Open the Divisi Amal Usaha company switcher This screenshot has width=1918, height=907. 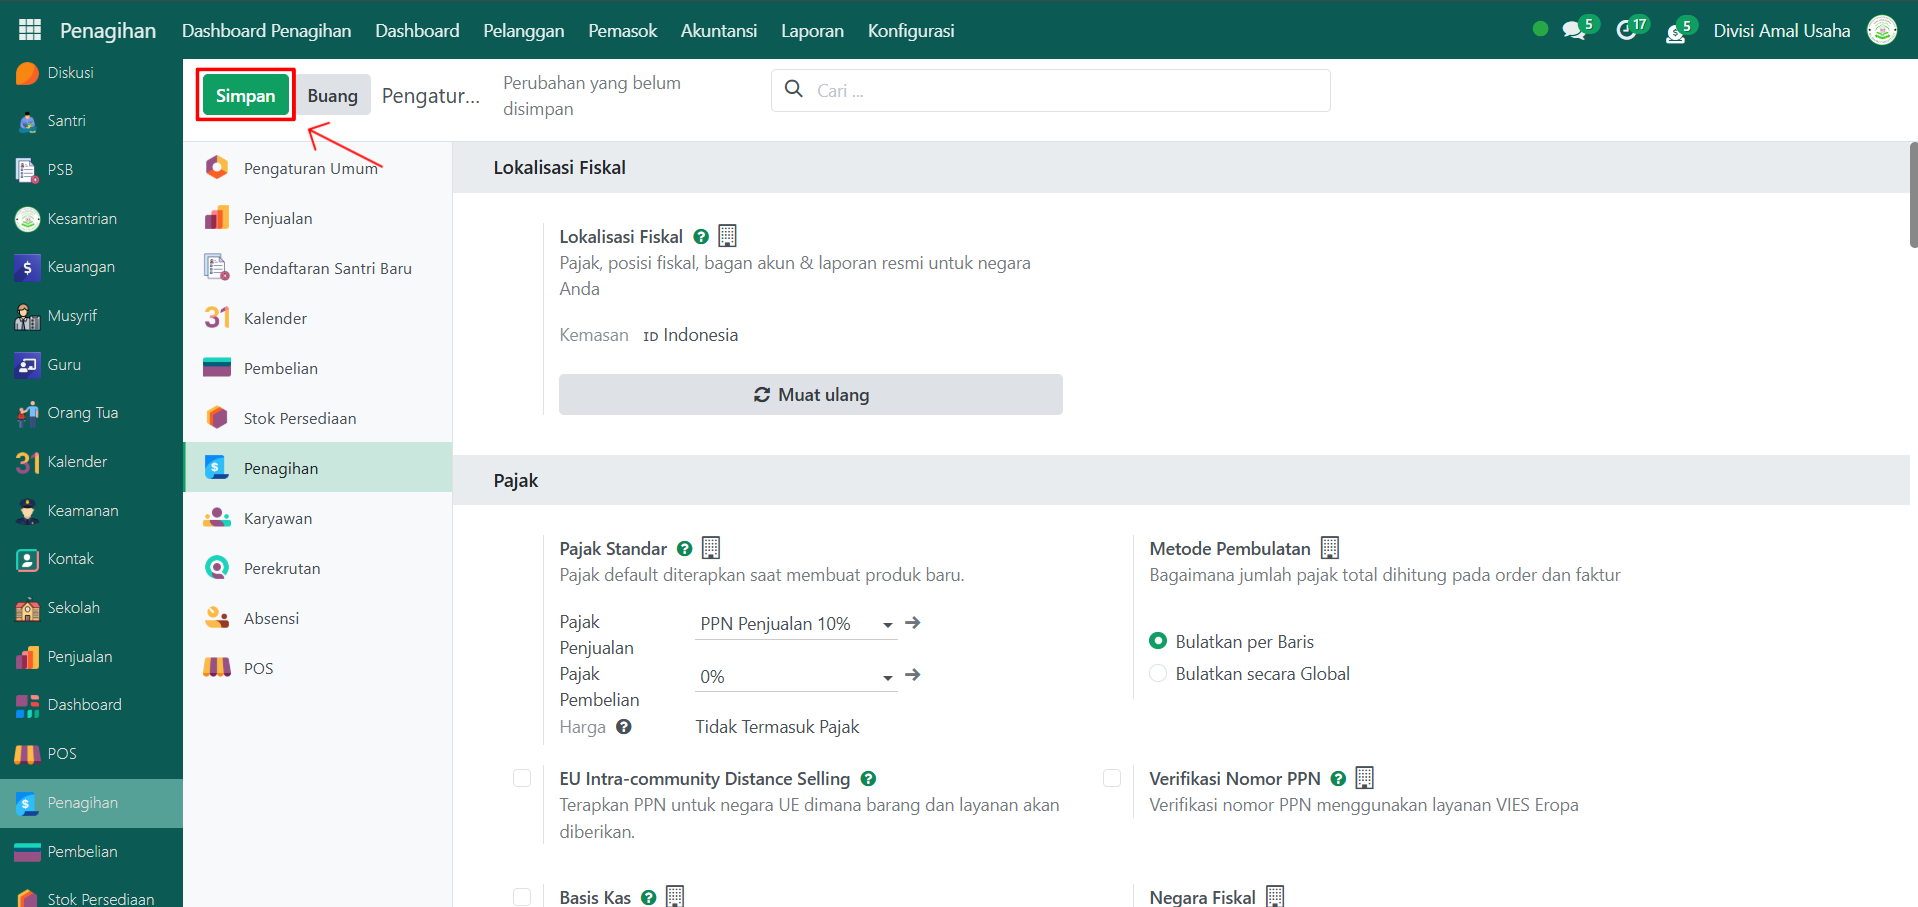[x=1781, y=31]
